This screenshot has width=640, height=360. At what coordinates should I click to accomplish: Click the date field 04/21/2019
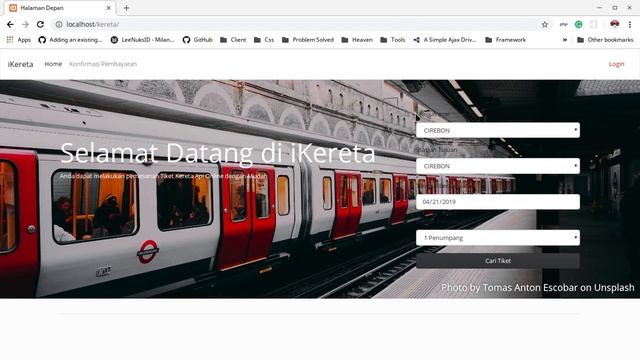click(x=498, y=202)
